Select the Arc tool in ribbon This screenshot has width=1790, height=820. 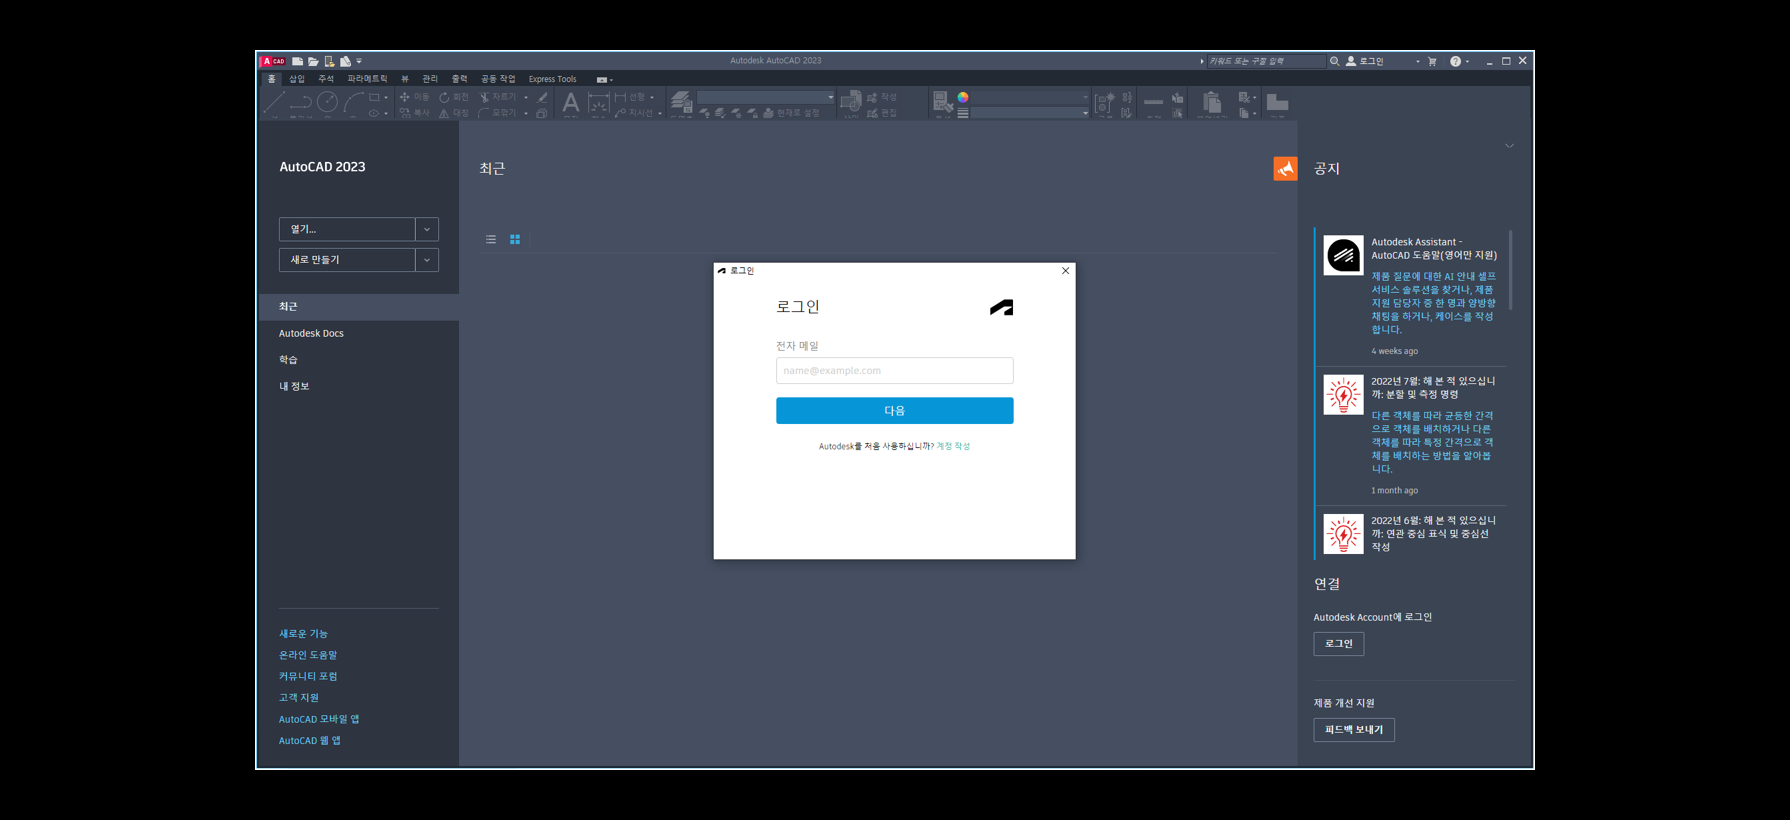pyautogui.click(x=353, y=102)
